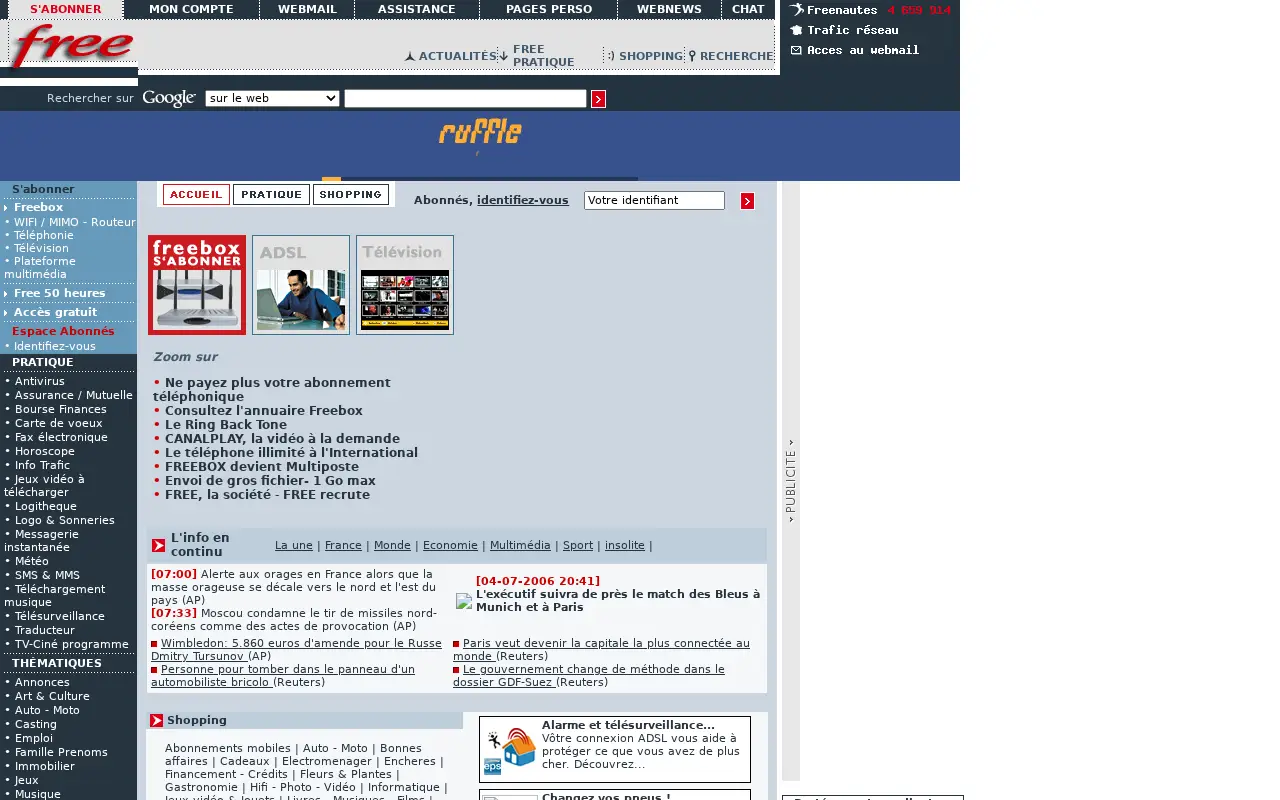This screenshot has width=1280, height=800.
Task: Switch to the PRATIQUE tab button
Action: 271,194
